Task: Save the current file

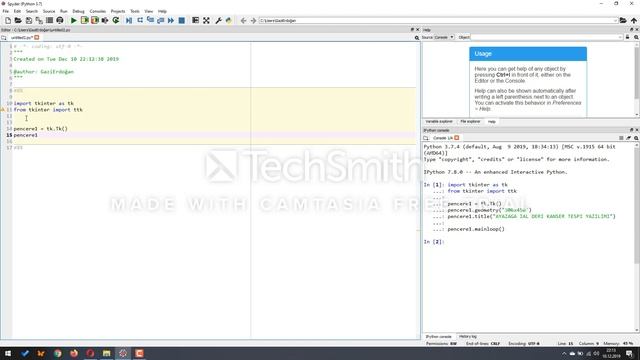Action: pyautogui.click(x=29, y=20)
